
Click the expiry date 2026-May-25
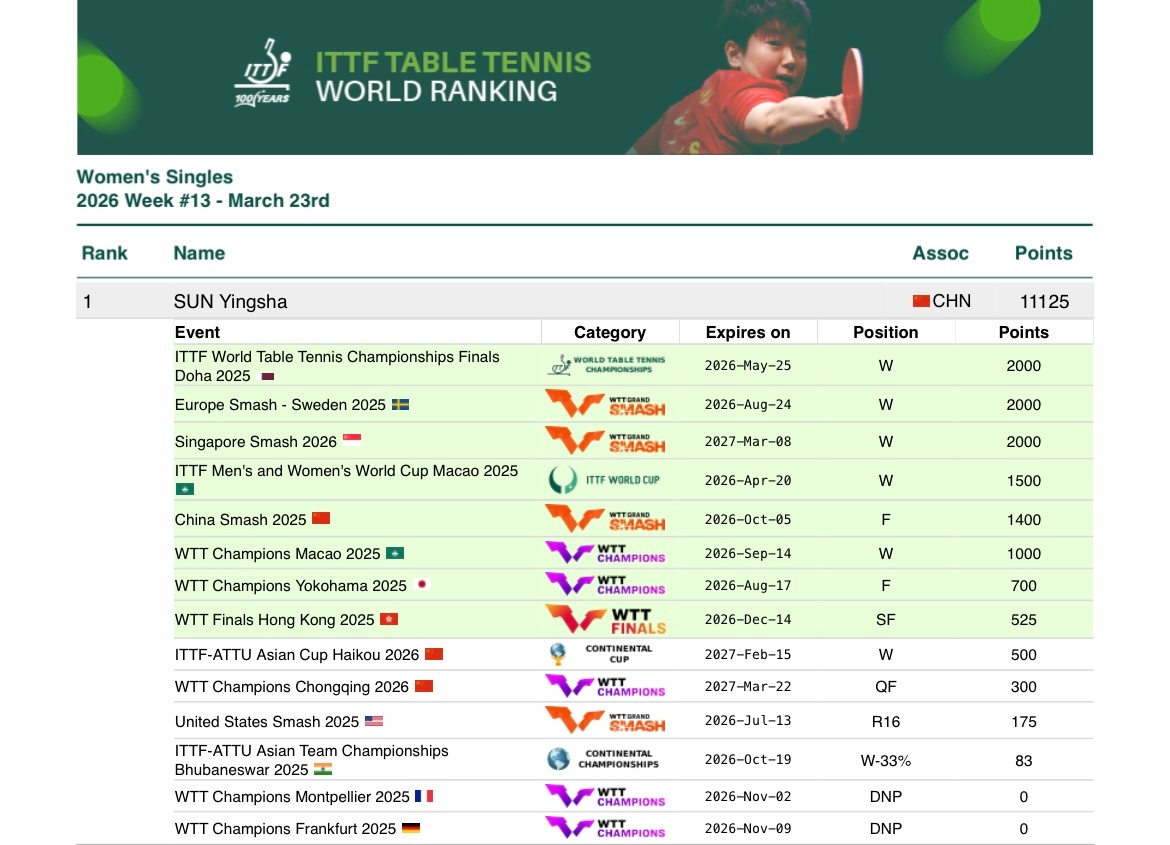(x=748, y=366)
